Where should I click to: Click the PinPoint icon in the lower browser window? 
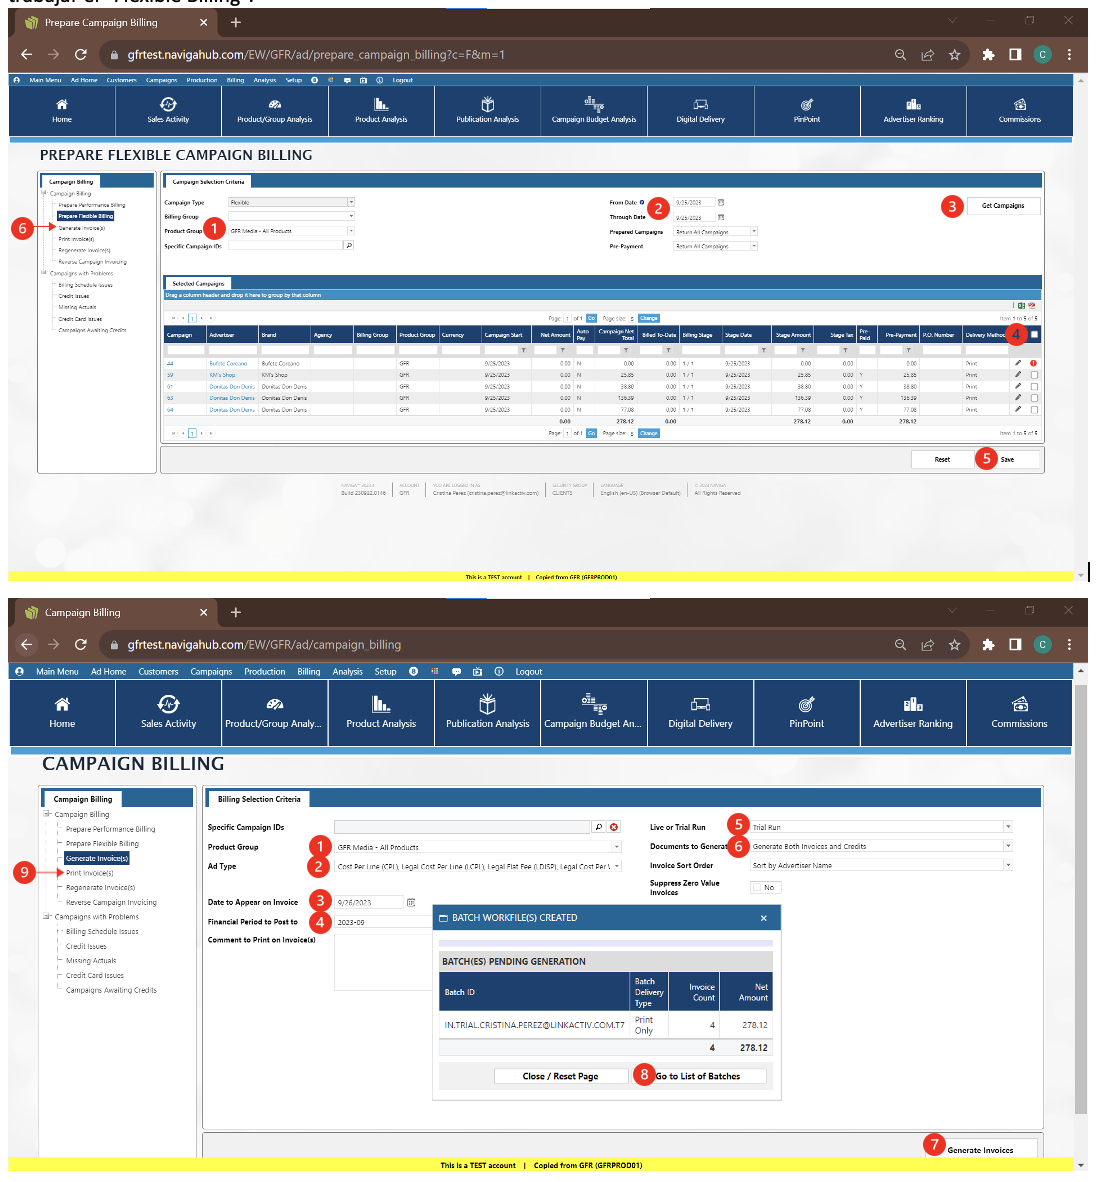pyautogui.click(x=806, y=712)
